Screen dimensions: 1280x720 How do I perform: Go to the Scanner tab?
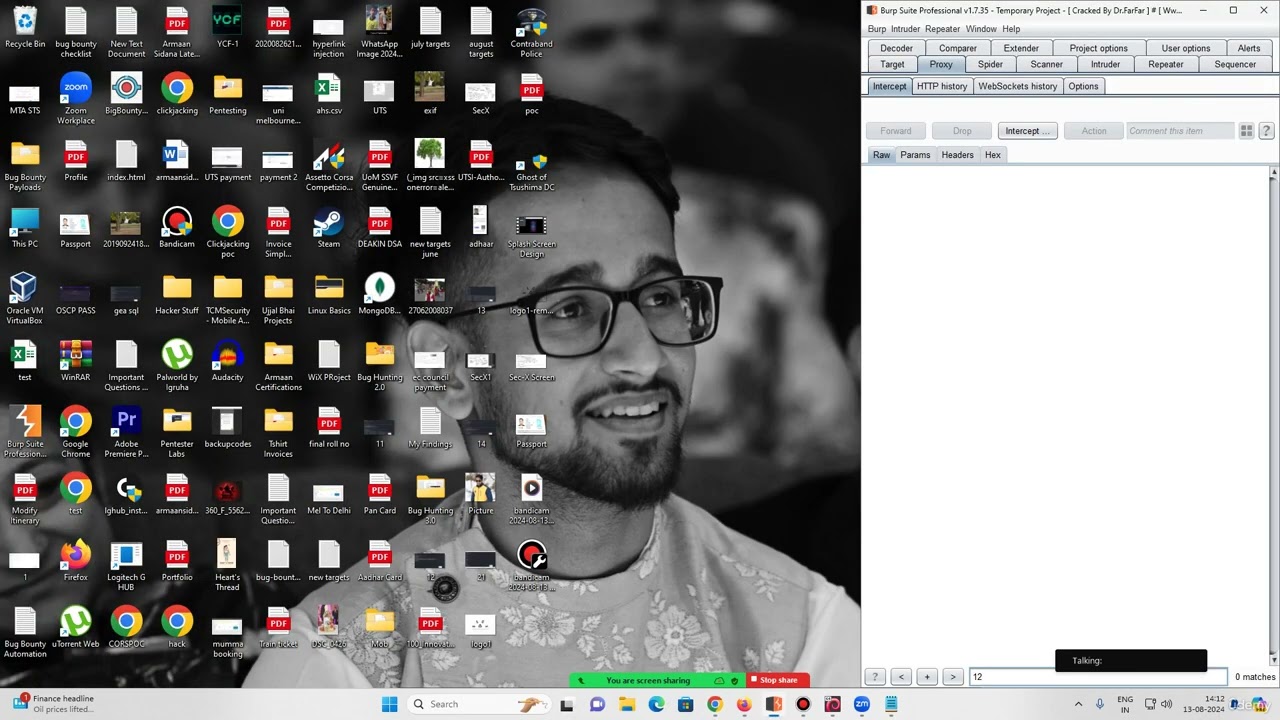(x=1046, y=64)
